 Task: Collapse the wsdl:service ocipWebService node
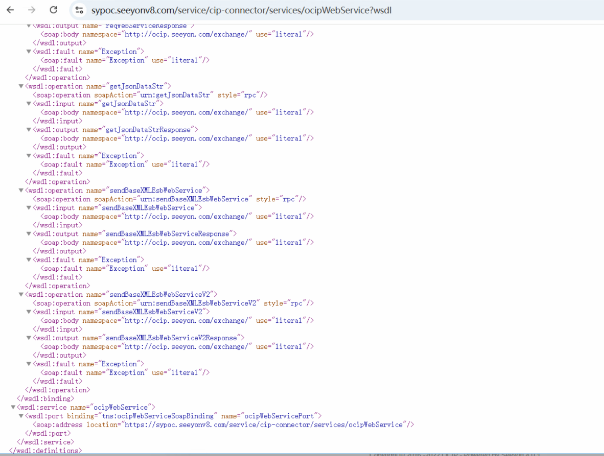point(14,407)
